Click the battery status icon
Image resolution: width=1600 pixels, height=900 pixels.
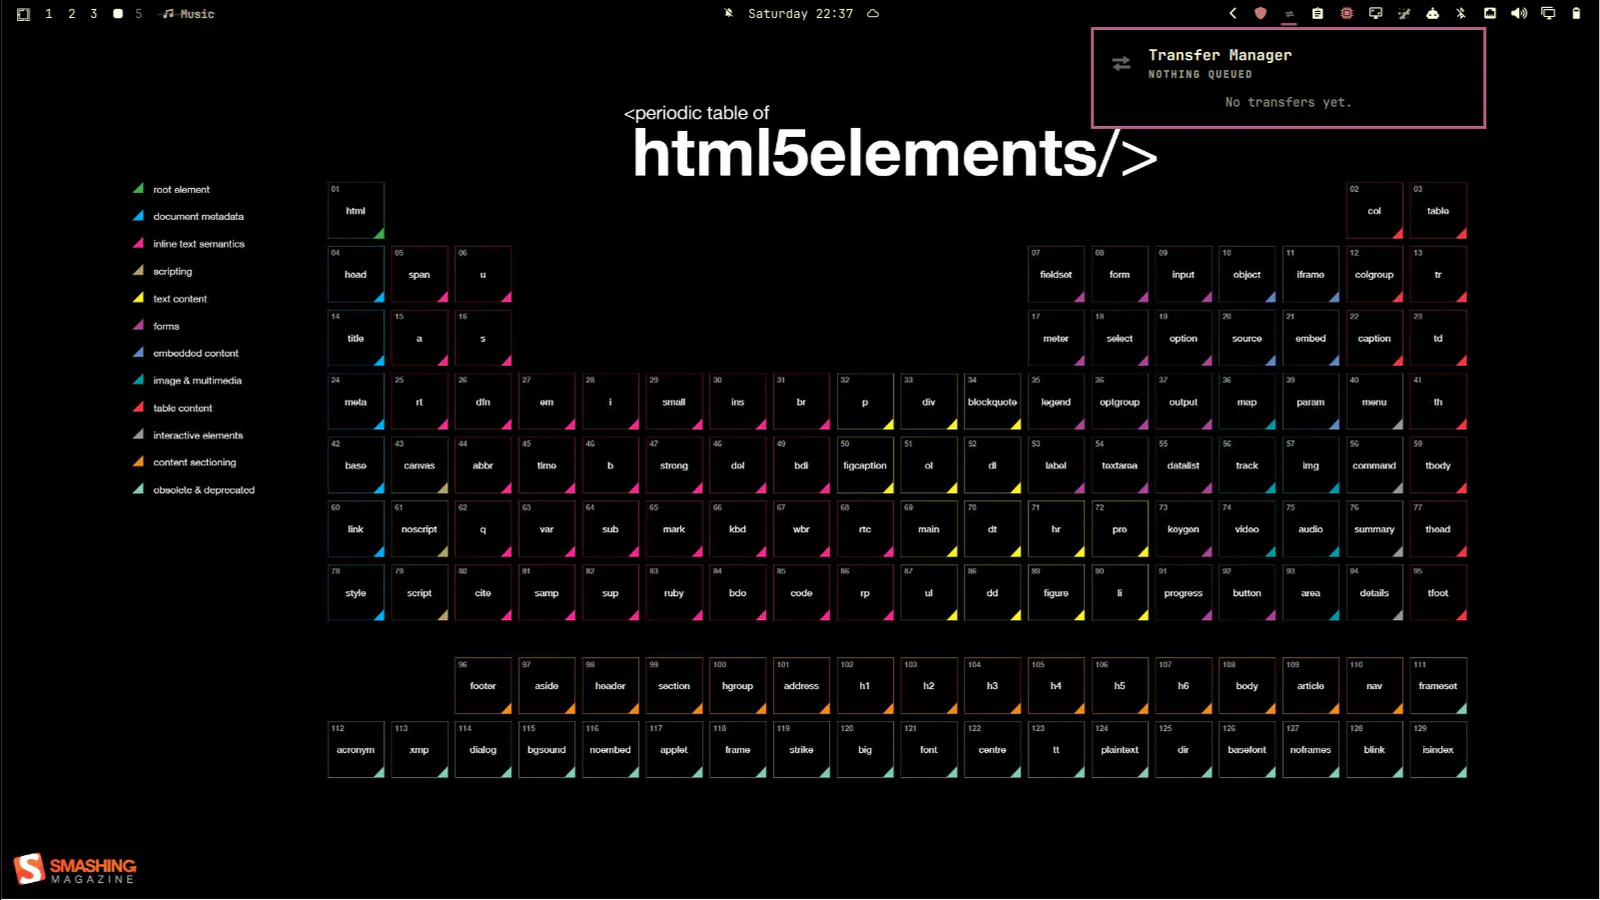coord(1577,13)
